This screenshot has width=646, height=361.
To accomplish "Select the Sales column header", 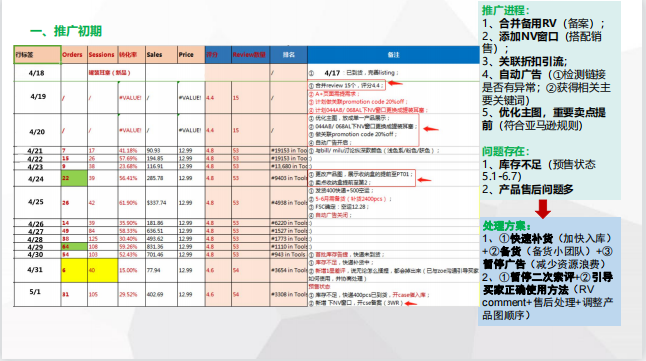I will click(162, 55).
